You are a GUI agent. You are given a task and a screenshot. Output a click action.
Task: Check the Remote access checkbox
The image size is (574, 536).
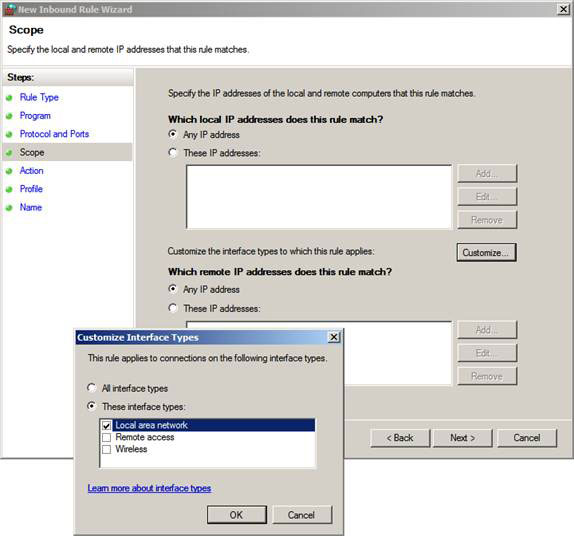(107, 438)
